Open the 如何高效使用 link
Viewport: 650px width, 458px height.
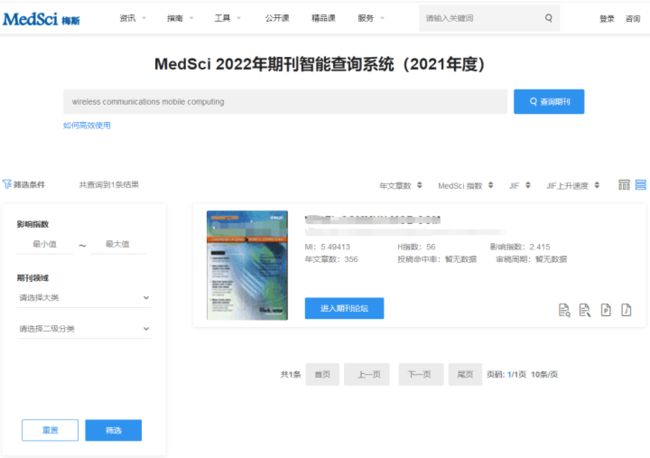click(87, 125)
